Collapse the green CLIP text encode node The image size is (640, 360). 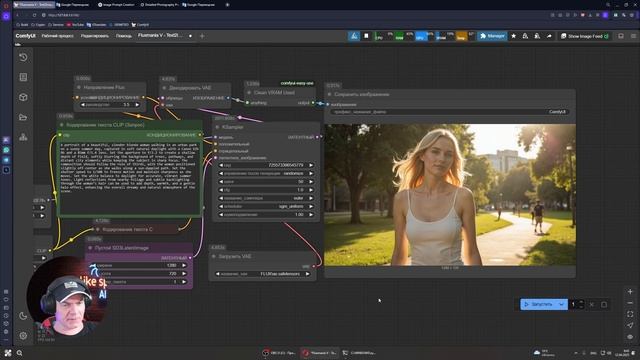[x=62, y=125]
